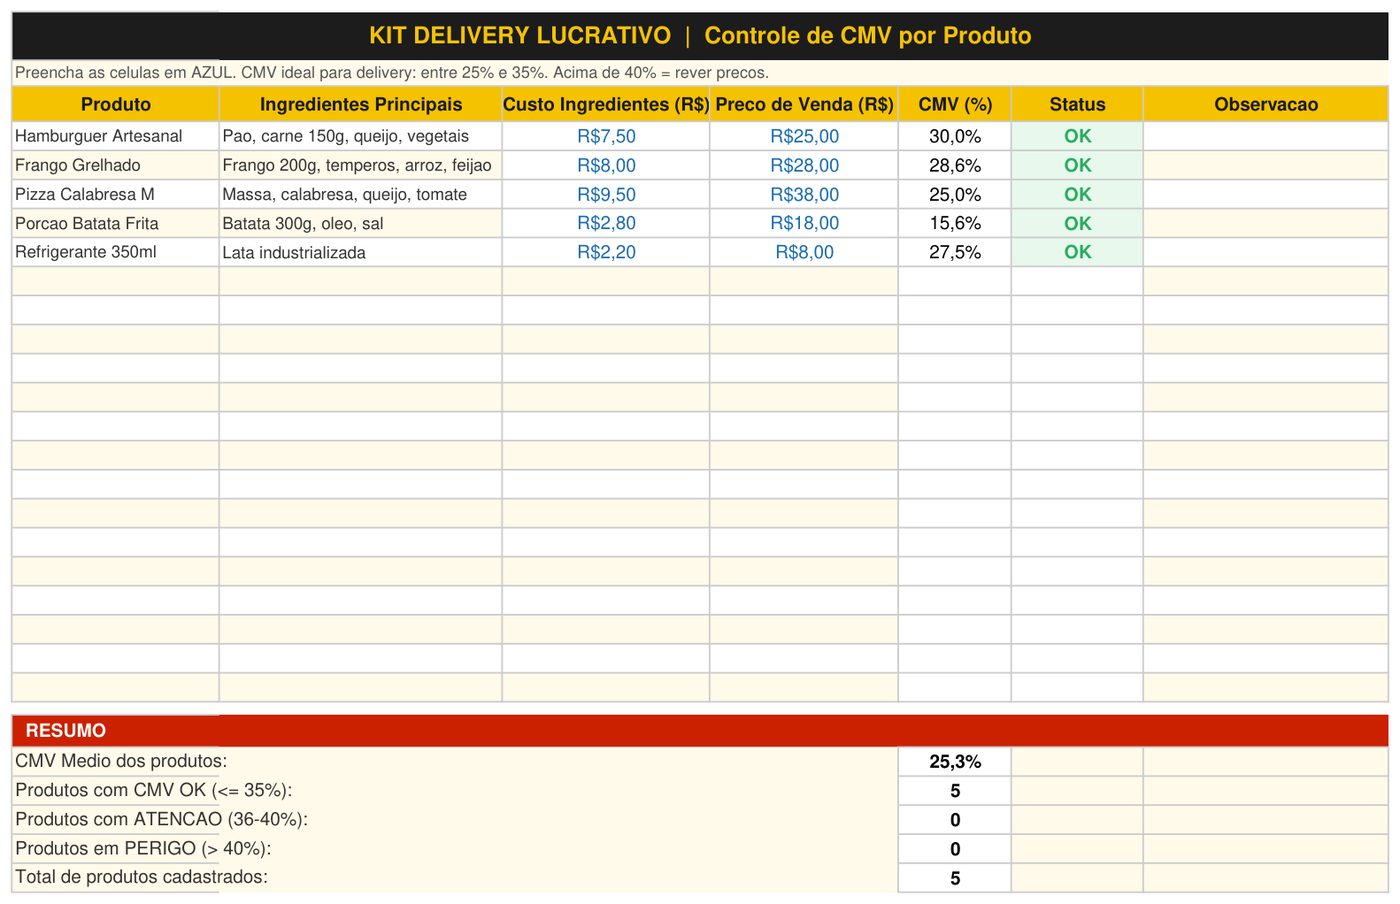Select the Frango 200g, temperos ingredients cell
The image size is (1400, 904).
[x=360, y=165]
